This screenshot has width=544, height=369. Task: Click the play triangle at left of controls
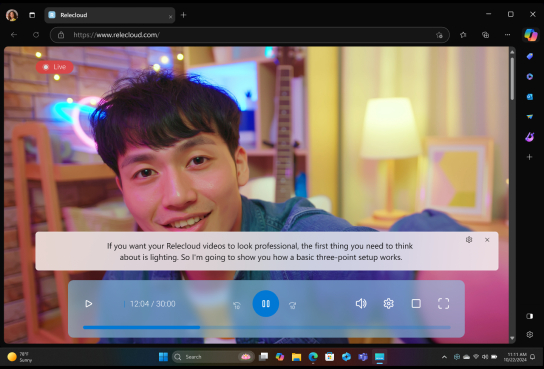click(88, 304)
